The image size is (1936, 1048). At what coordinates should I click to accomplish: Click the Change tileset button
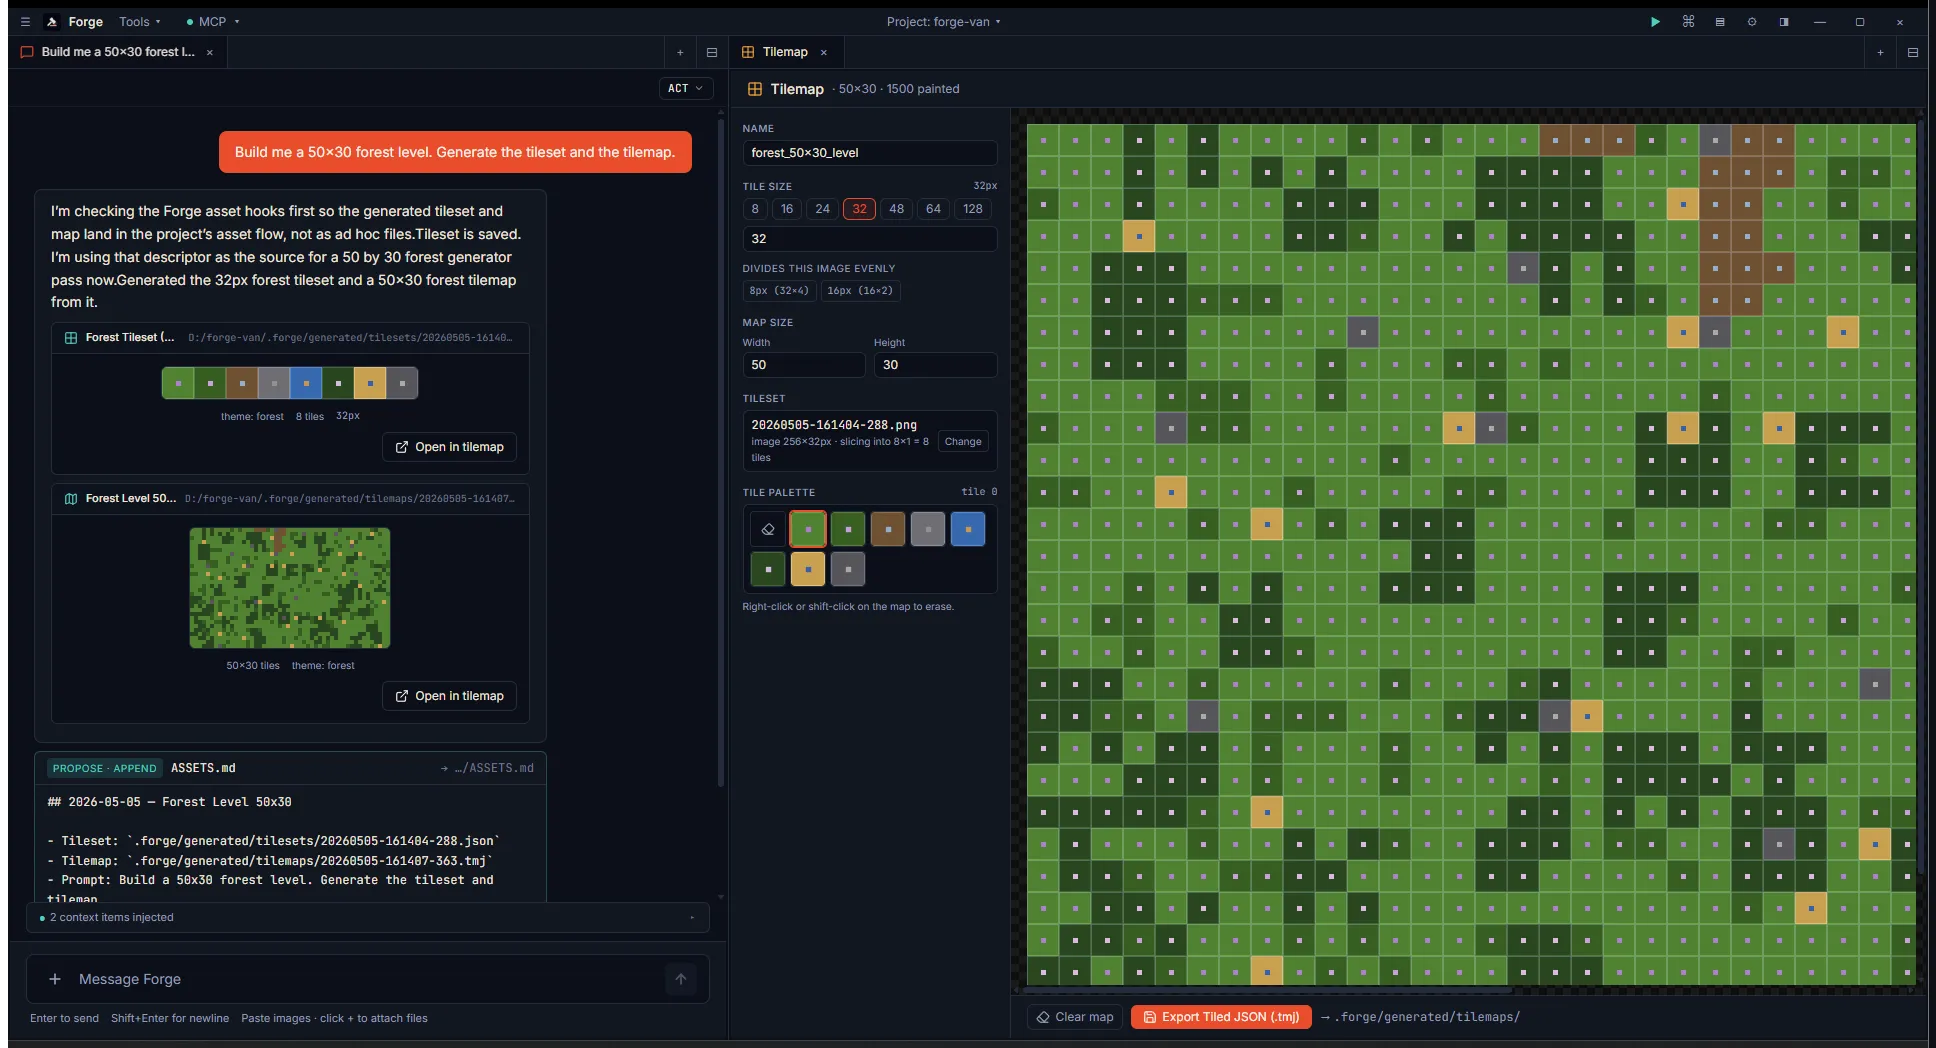coord(963,442)
